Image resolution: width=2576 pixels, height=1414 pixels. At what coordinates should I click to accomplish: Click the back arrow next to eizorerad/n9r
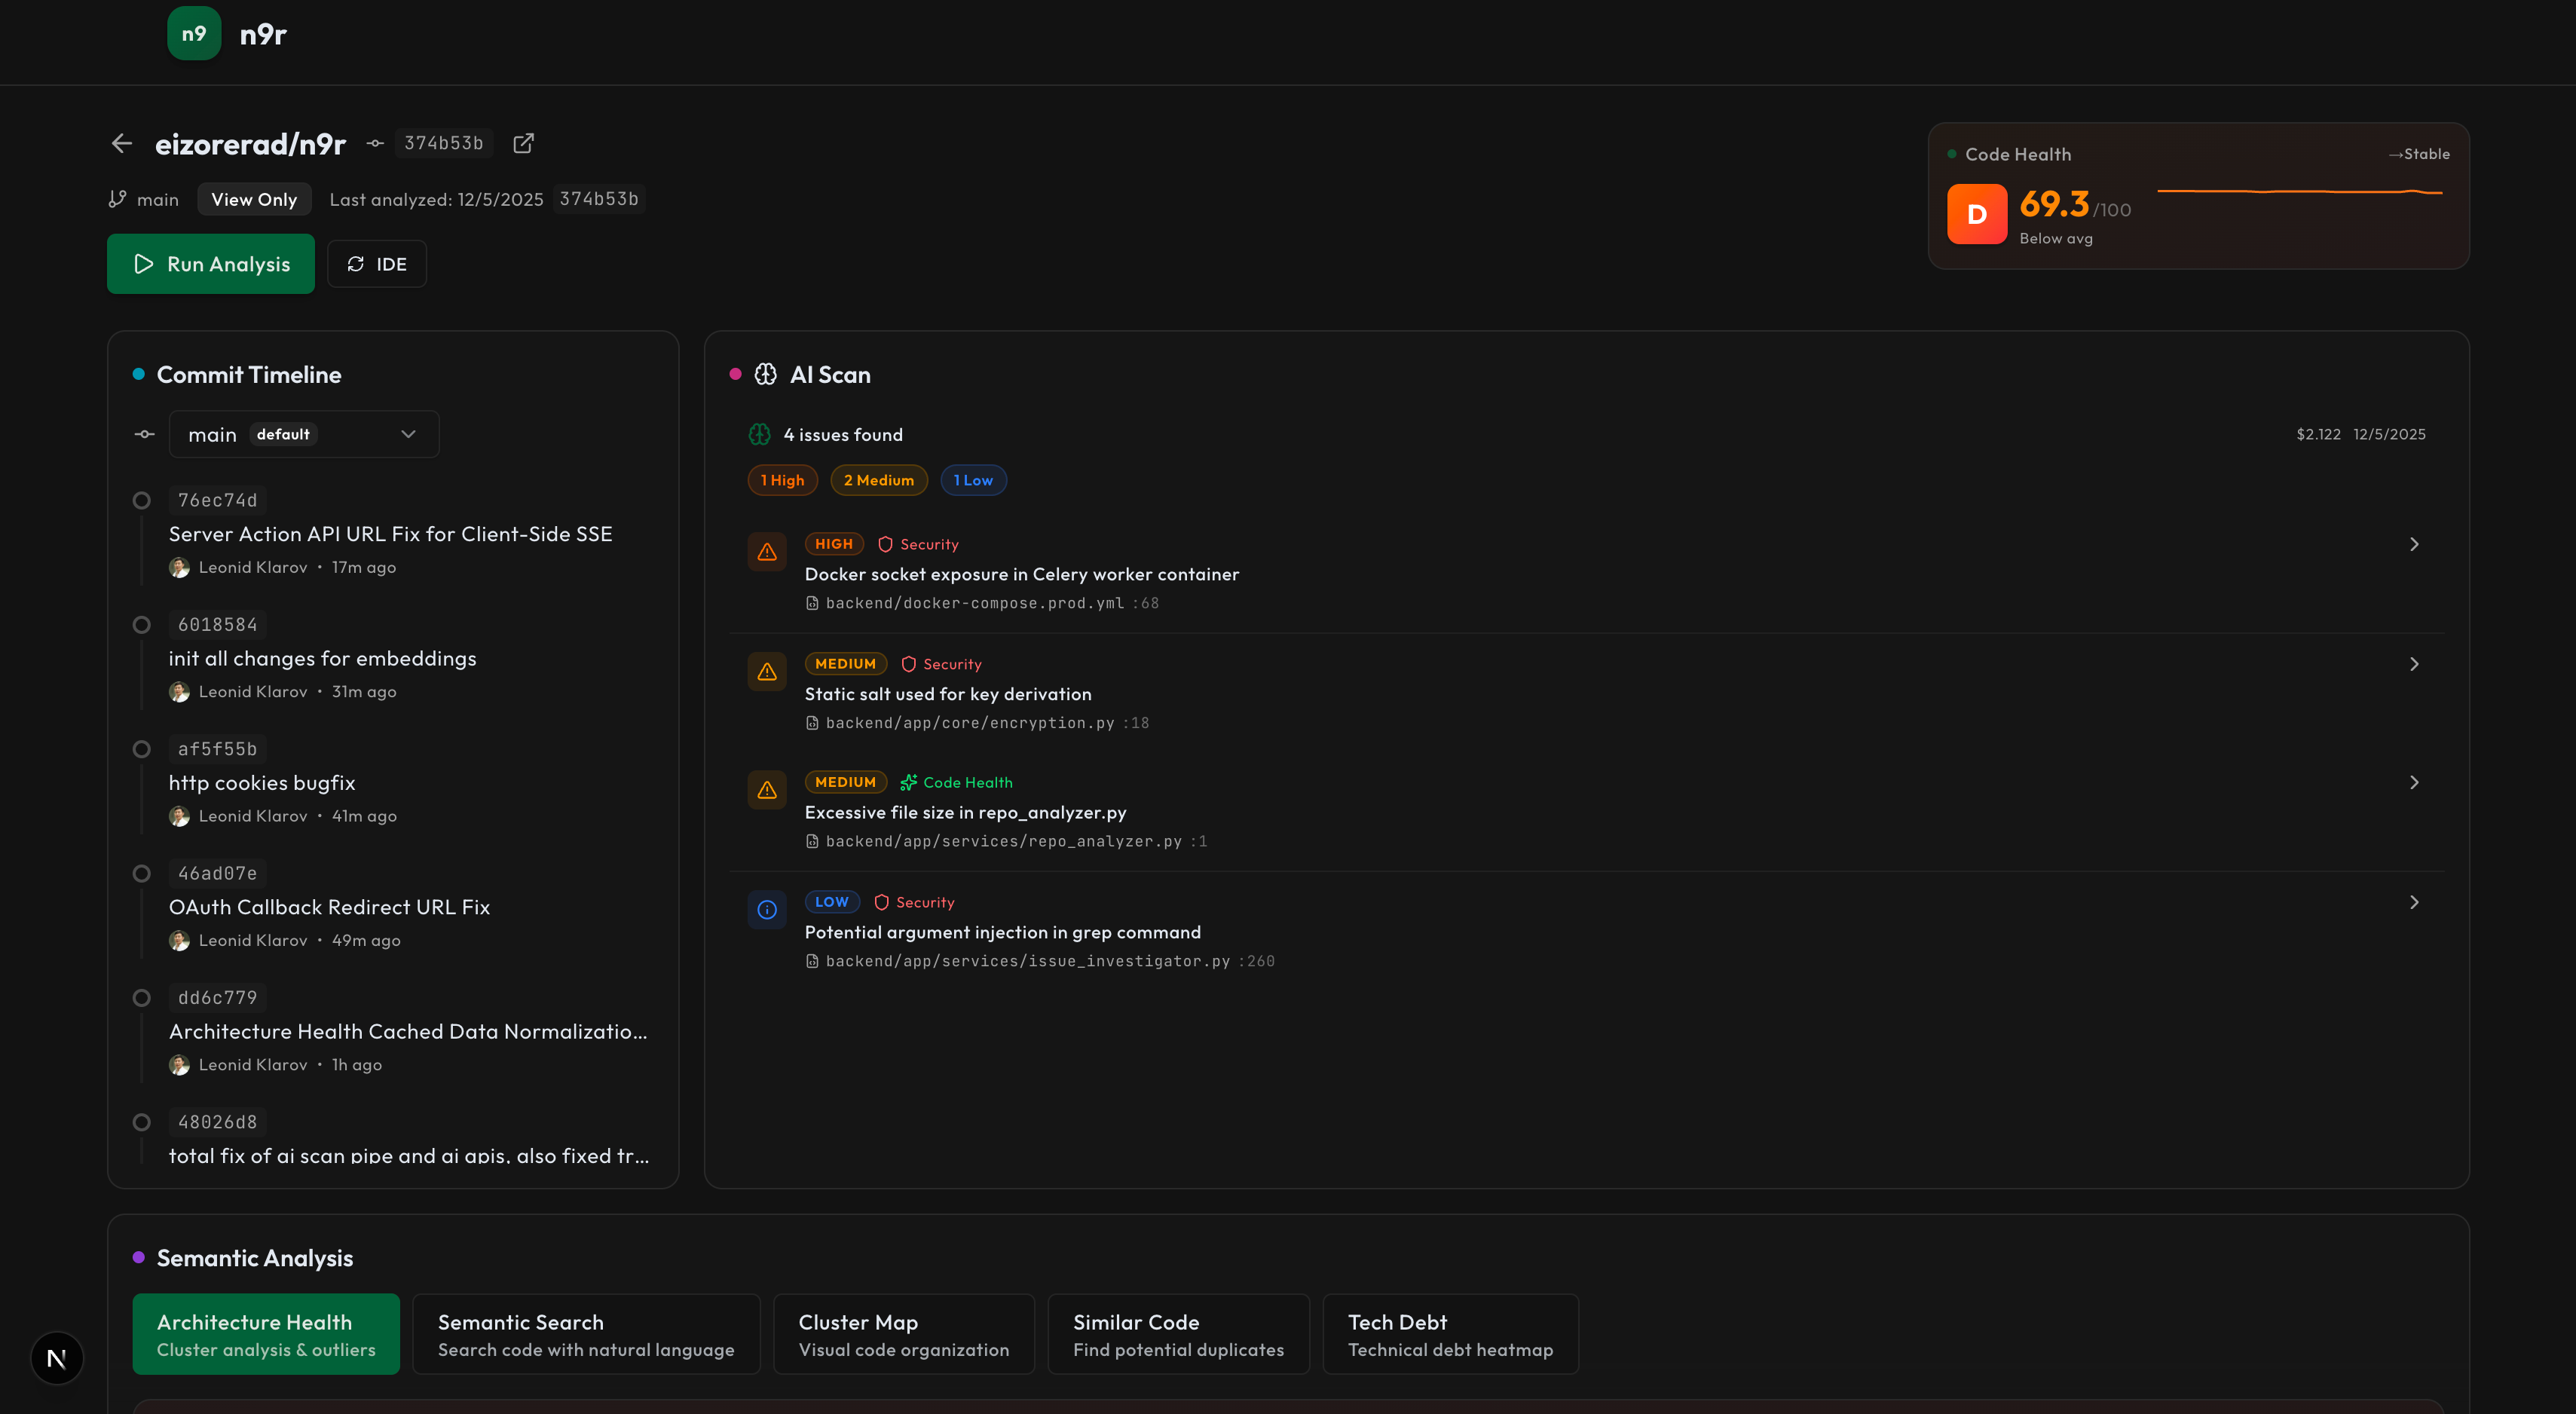click(122, 144)
